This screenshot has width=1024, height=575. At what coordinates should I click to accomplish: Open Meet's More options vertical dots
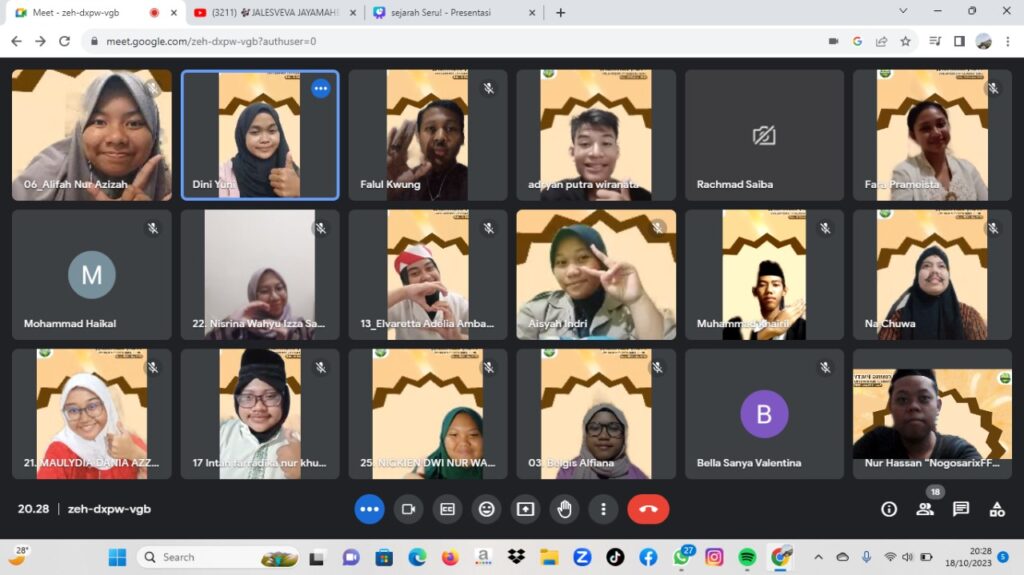(603, 509)
